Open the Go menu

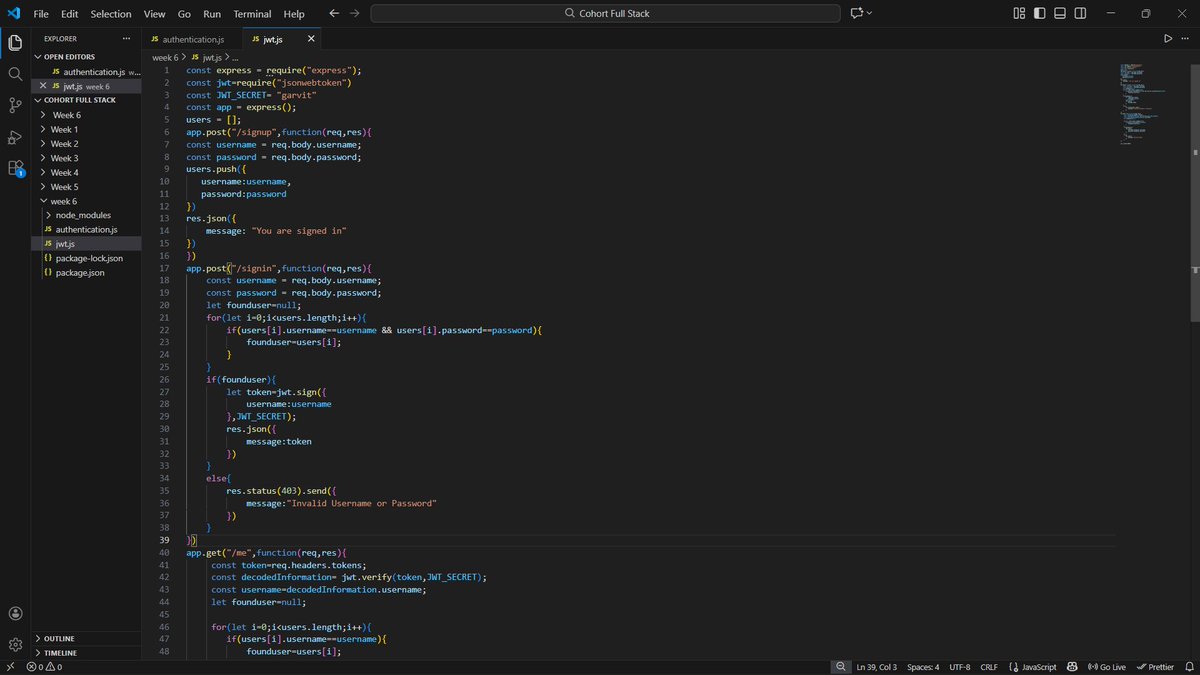point(184,14)
